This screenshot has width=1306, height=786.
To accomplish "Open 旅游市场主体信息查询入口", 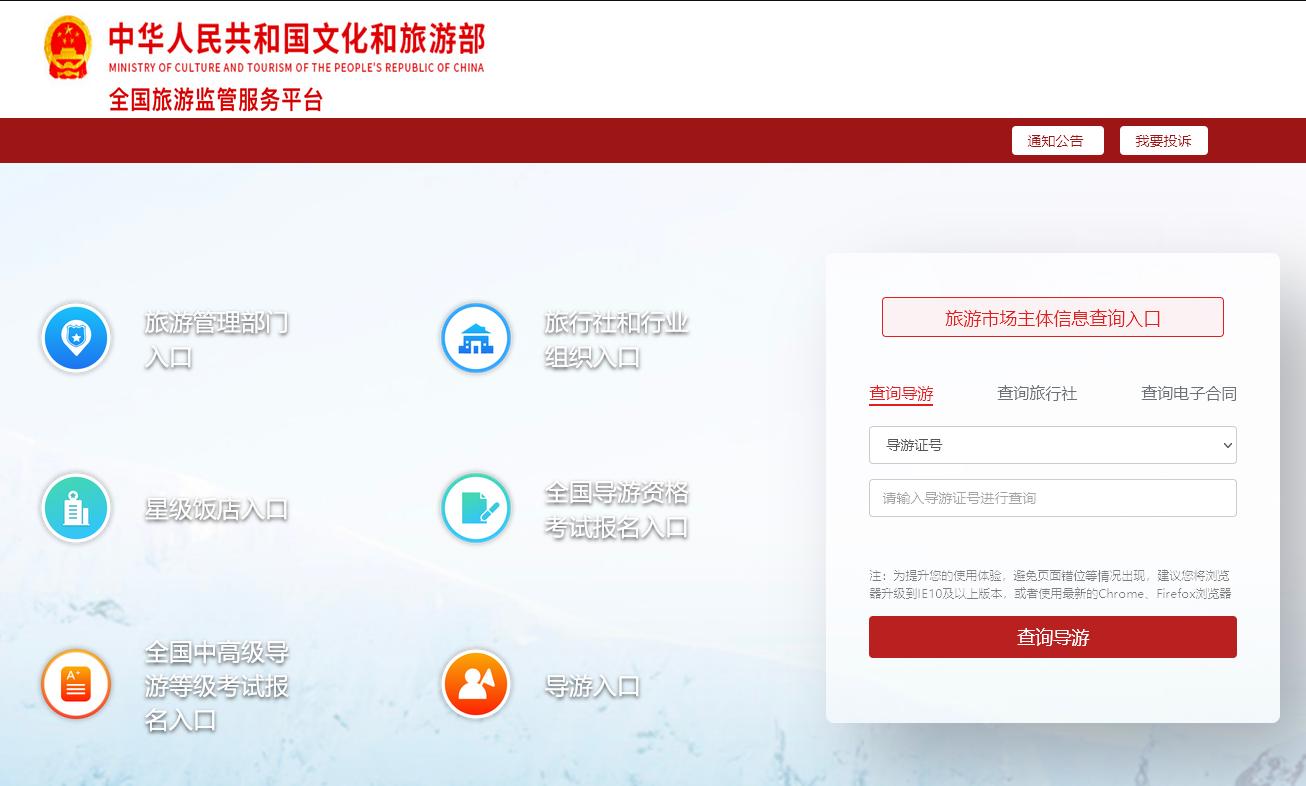I will (x=1052, y=317).
